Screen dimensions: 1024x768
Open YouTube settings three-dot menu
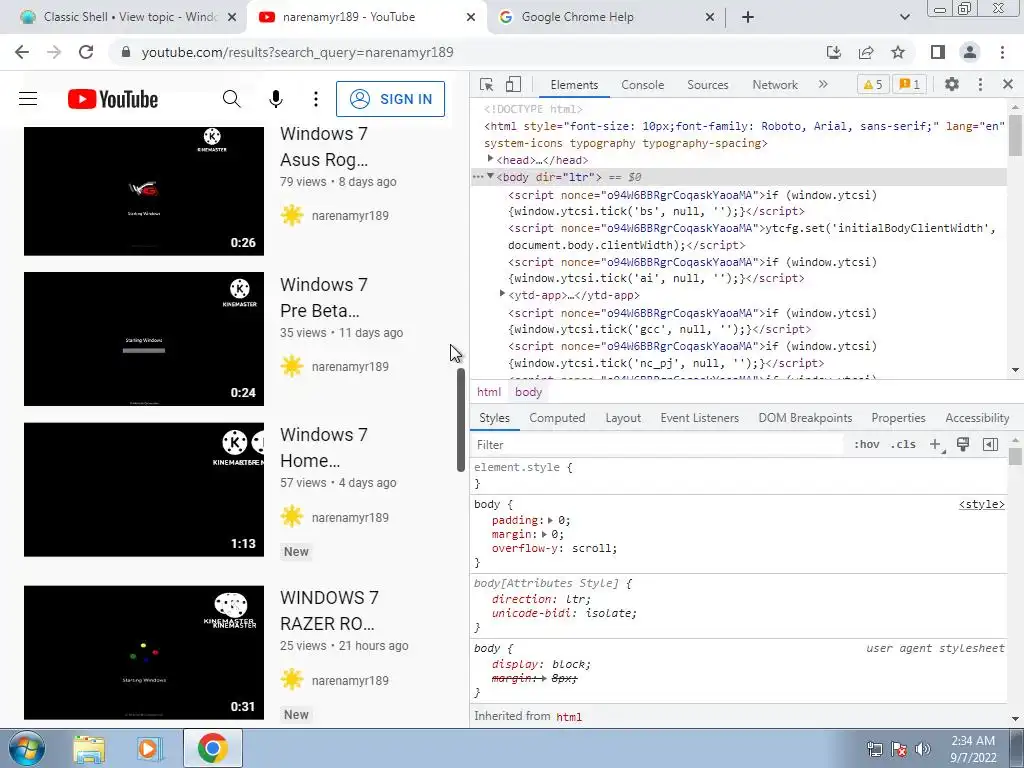tap(316, 99)
